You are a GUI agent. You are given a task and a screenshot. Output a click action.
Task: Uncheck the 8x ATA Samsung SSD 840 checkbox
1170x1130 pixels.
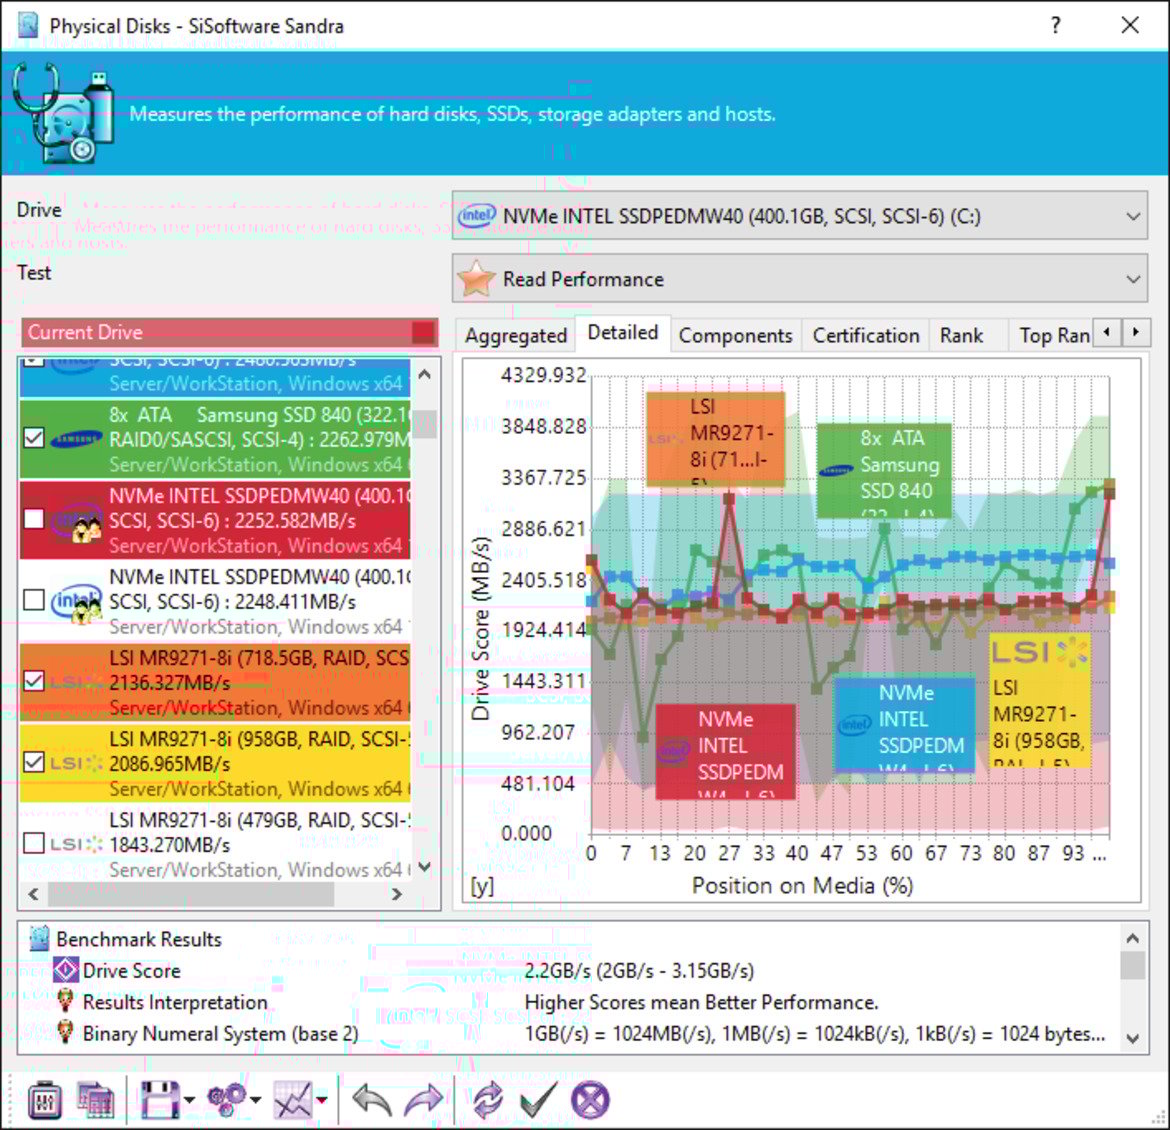click(34, 438)
